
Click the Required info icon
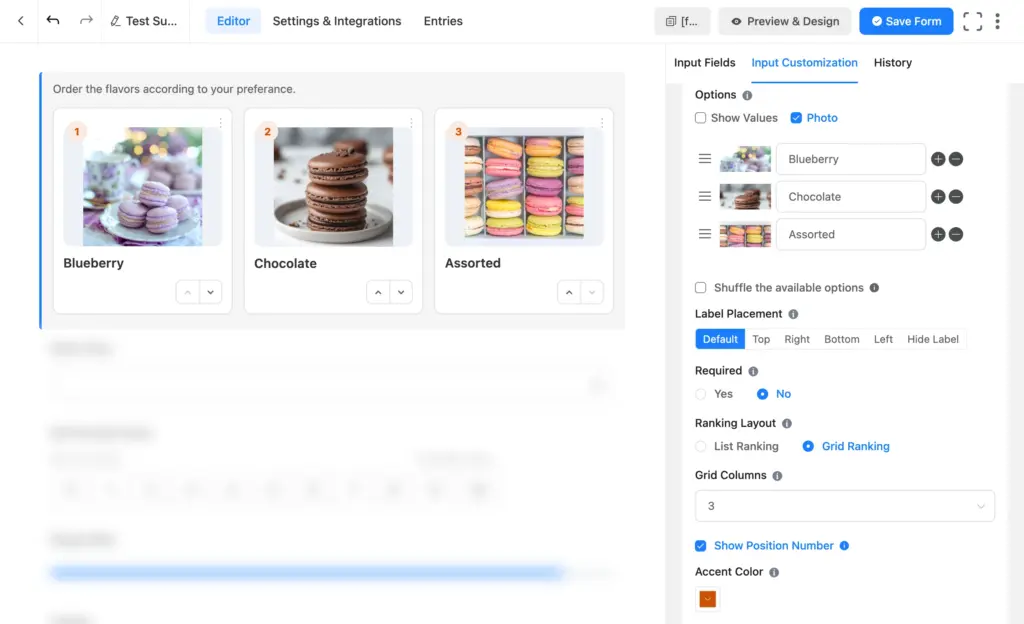click(x=753, y=371)
